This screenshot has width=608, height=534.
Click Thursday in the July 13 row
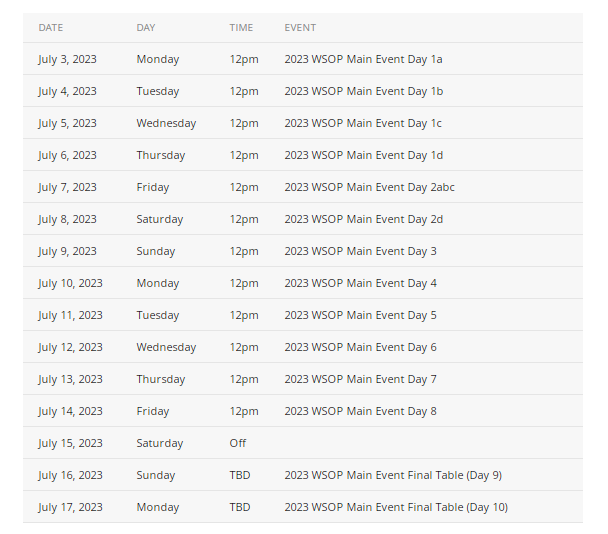[161, 379]
